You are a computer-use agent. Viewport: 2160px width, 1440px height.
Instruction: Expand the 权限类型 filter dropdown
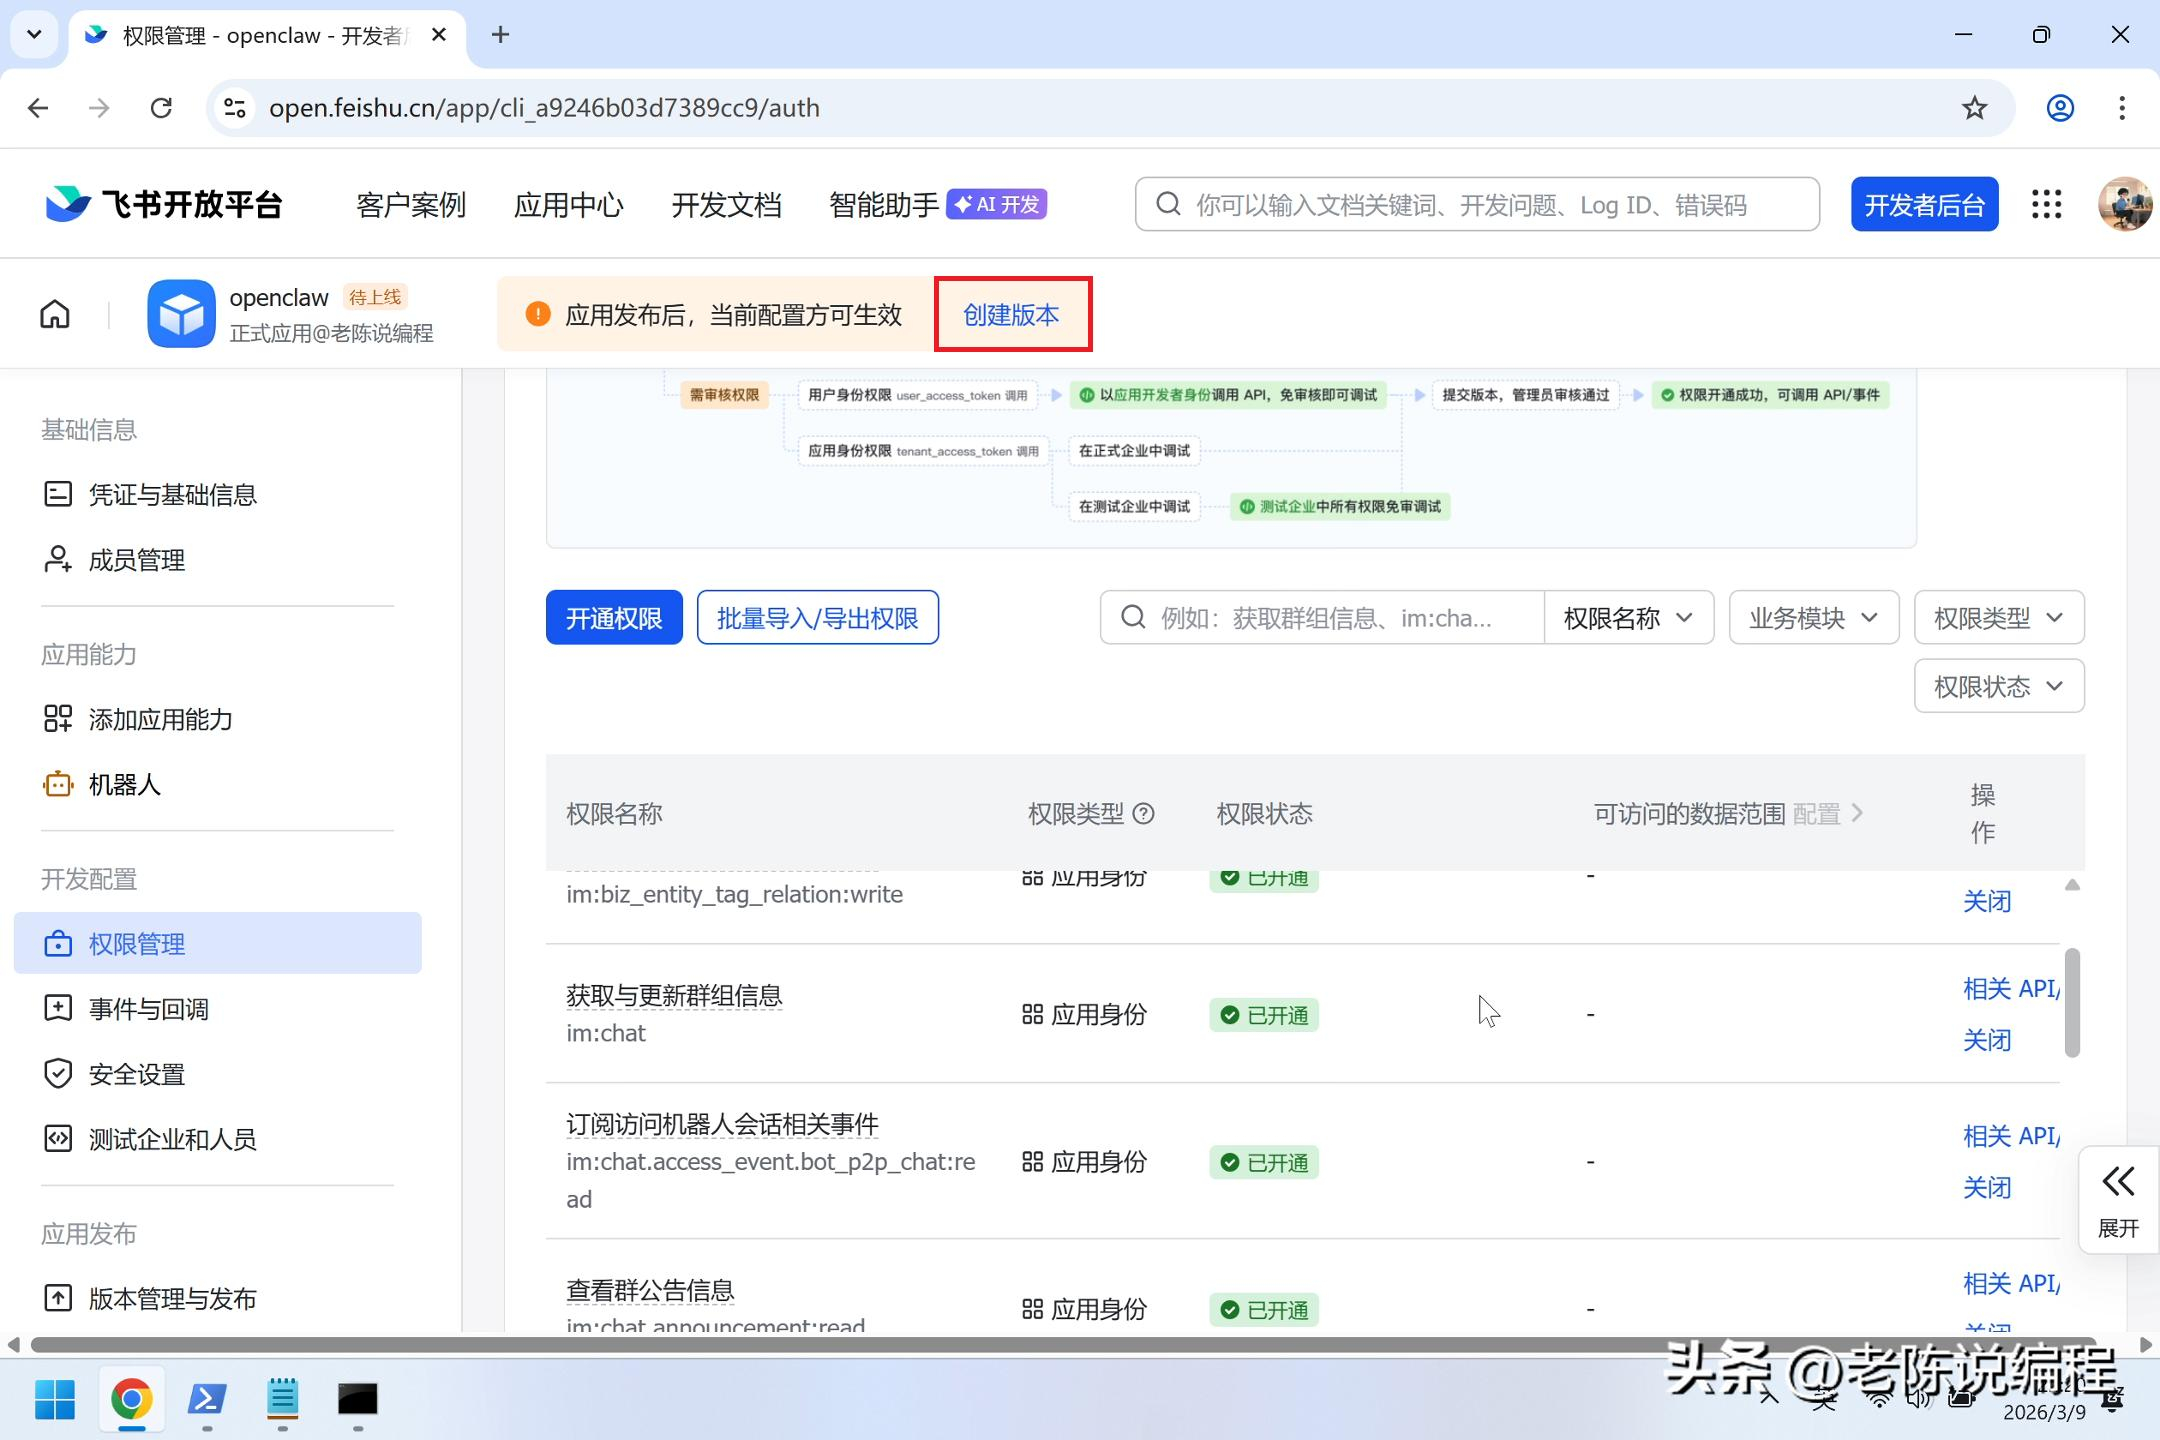(x=1998, y=618)
